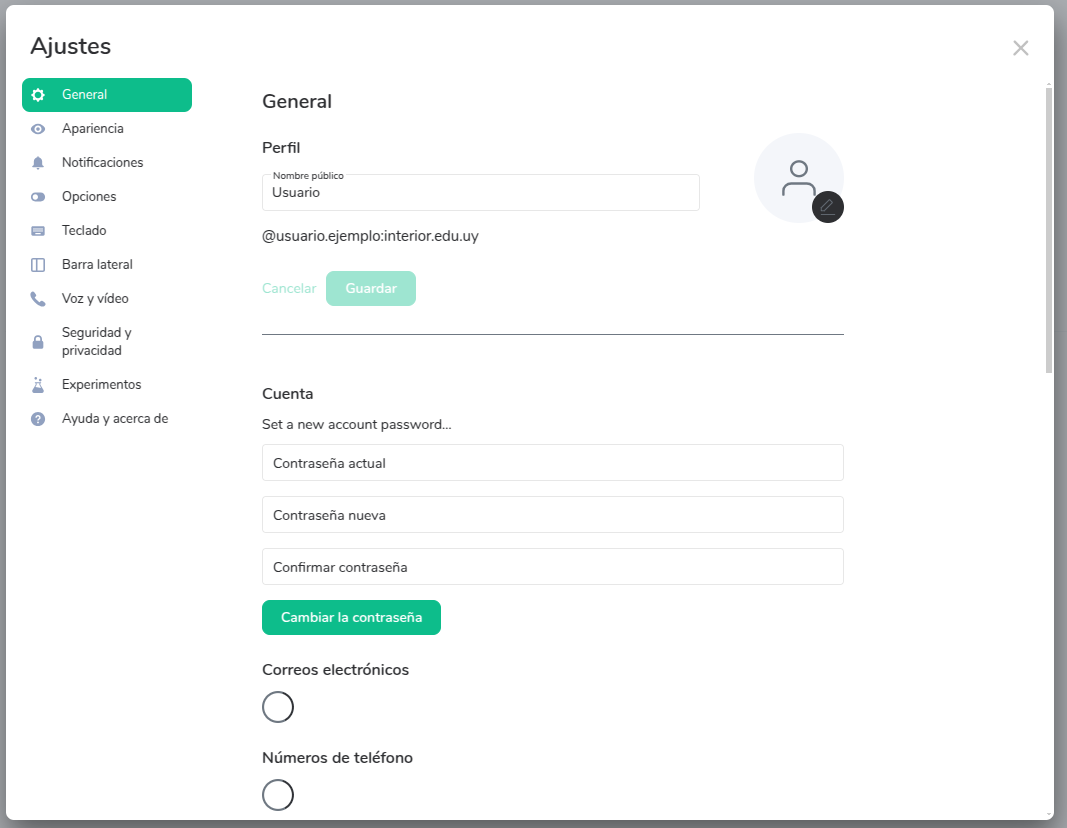Click the Opciones toggle icon
This screenshot has height=828, width=1067.
click(38, 197)
